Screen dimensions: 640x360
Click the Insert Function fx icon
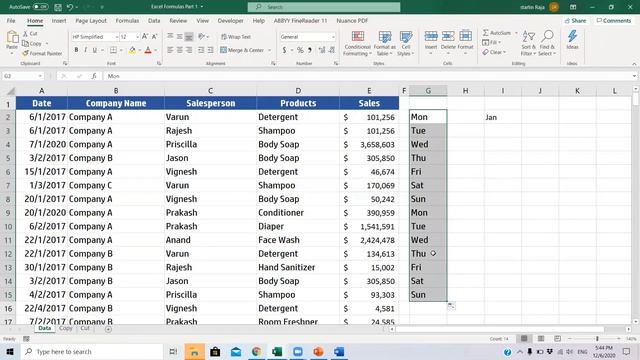pos(94,76)
